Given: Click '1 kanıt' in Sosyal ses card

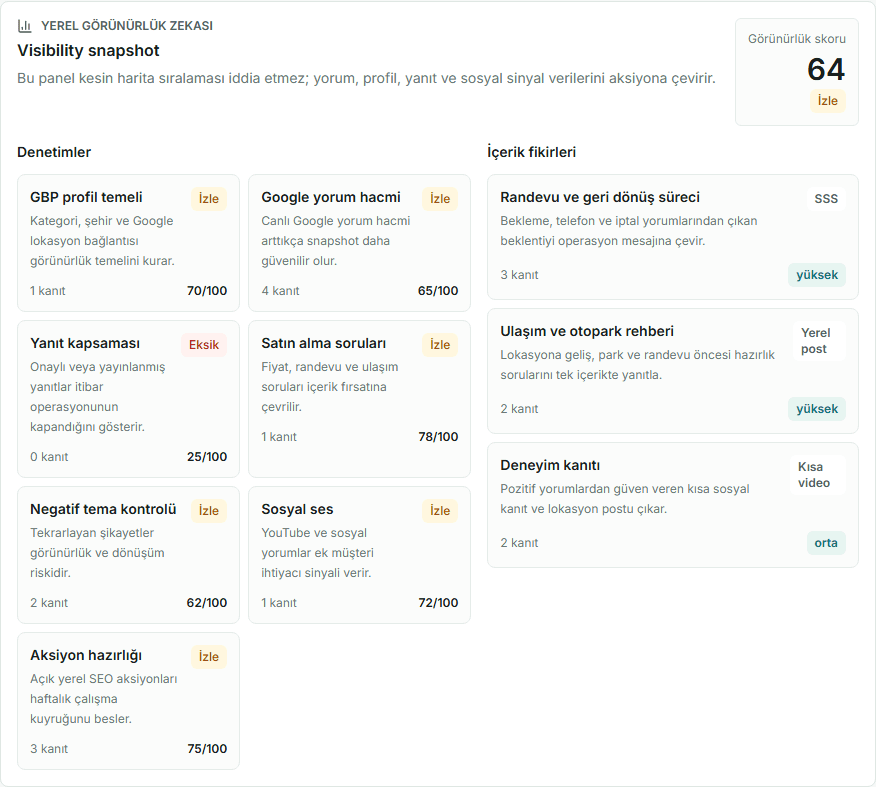Looking at the screenshot, I should [279, 603].
